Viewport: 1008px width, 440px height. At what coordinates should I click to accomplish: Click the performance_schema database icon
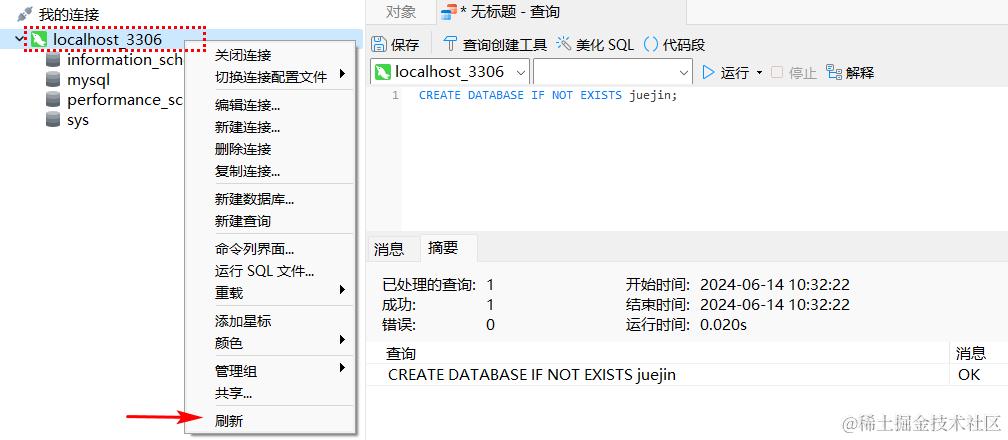[53, 100]
